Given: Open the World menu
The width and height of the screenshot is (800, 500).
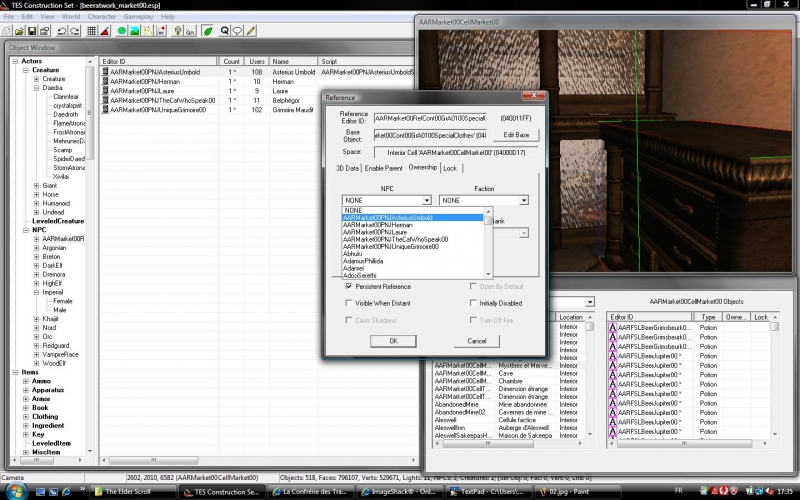Looking at the screenshot, I should tap(71, 16).
